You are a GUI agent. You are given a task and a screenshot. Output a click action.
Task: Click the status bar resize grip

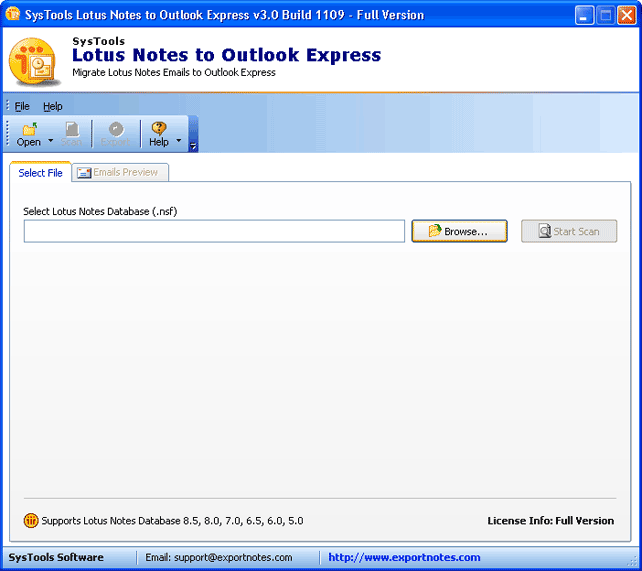point(633,562)
